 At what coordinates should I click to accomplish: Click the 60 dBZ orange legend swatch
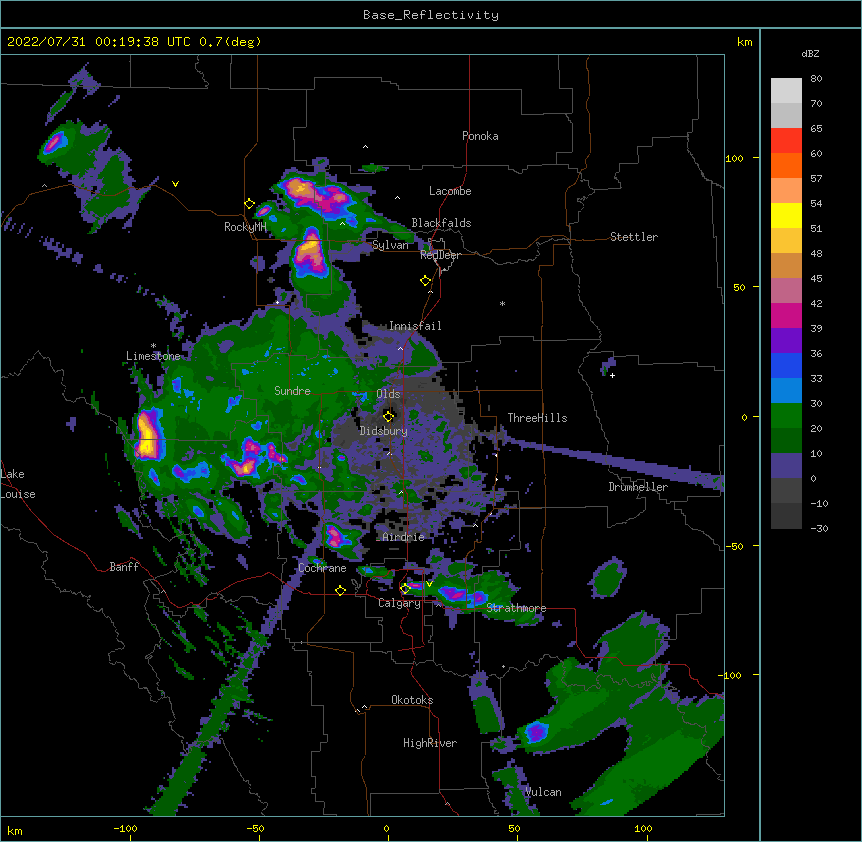point(786,165)
